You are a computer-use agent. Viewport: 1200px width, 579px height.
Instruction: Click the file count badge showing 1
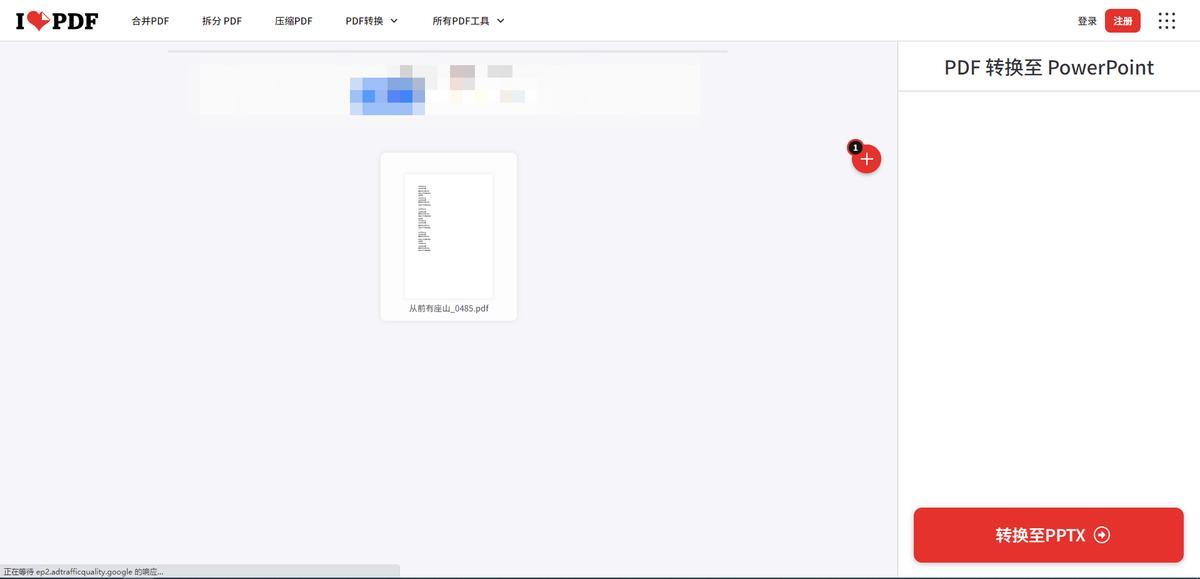tap(855, 147)
